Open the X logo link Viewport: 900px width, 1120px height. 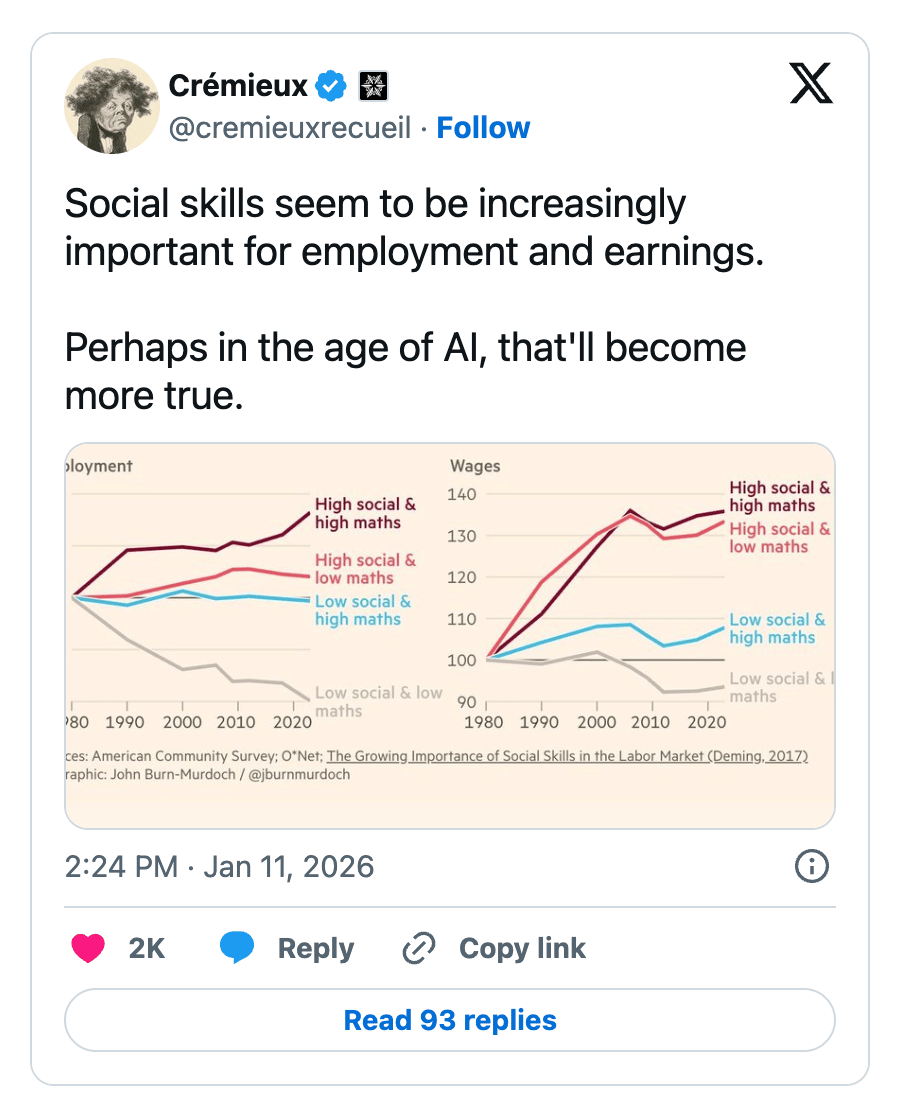(811, 84)
